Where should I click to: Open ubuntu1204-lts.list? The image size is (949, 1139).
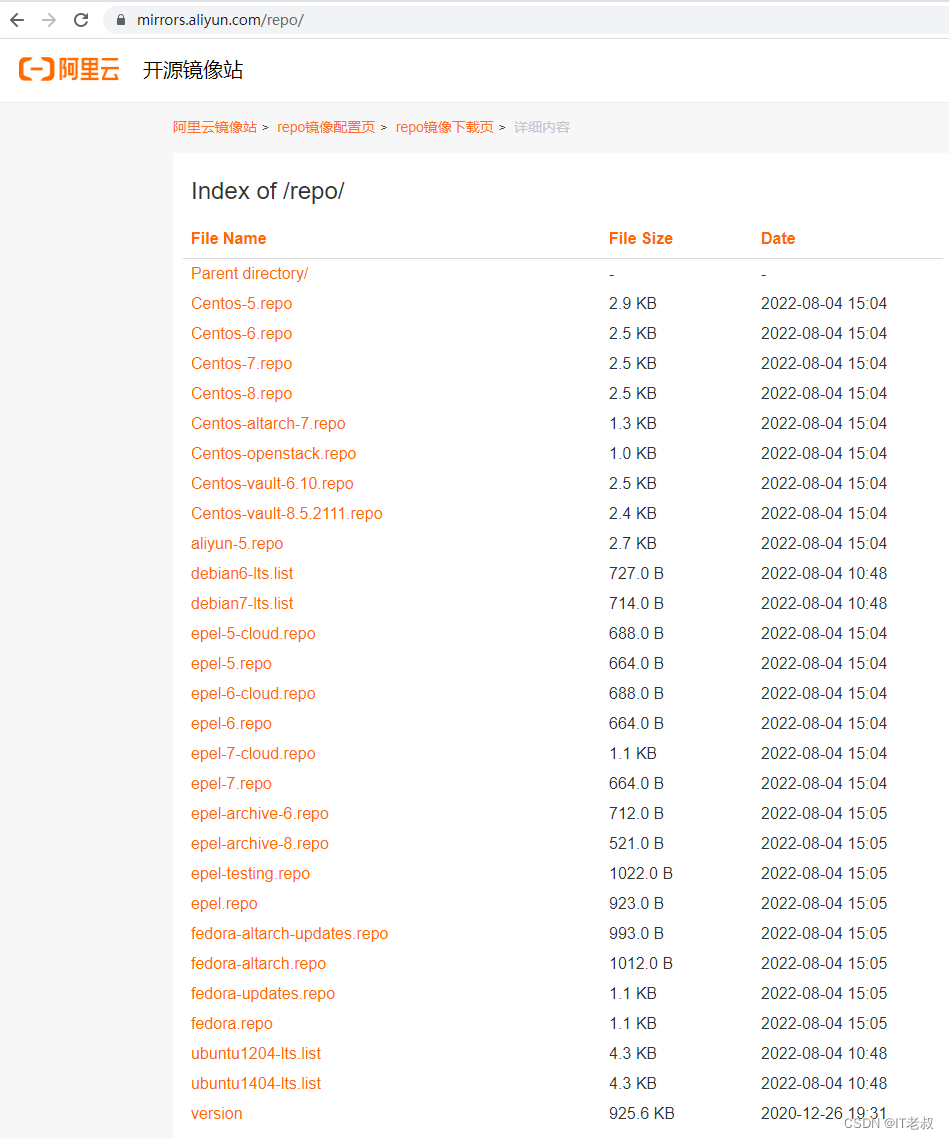tap(256, 1054)
